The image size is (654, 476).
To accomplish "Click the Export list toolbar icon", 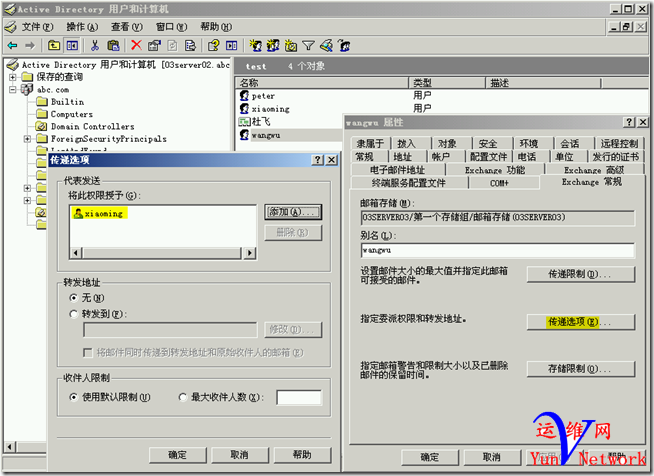I will tap(190, 45).
